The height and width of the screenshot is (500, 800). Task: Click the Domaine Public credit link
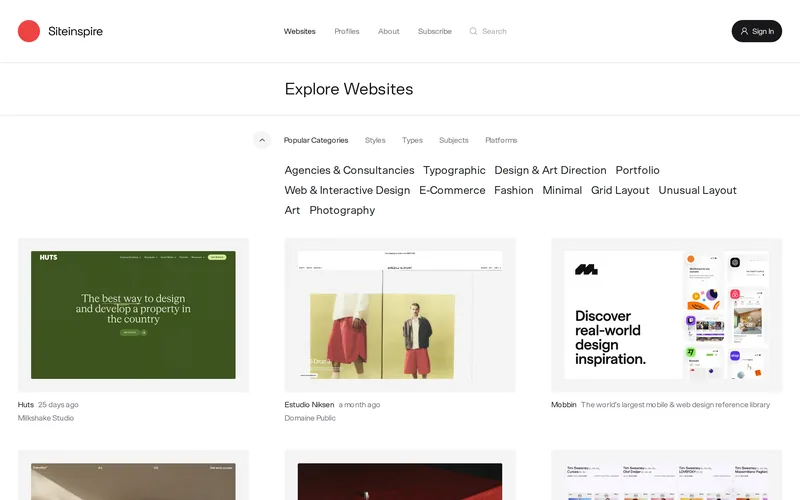310,418
